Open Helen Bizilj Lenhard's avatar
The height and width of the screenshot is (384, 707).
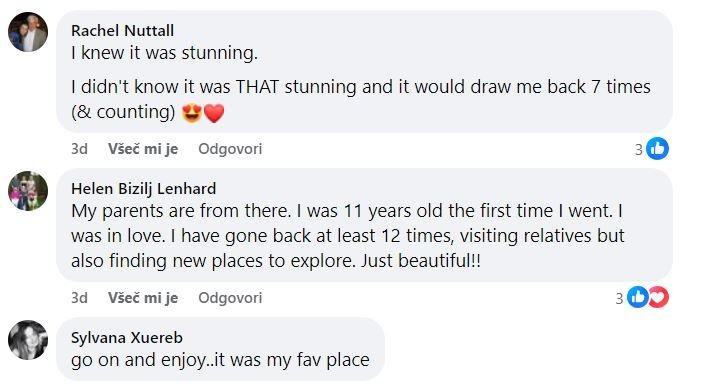click(28, 191)
